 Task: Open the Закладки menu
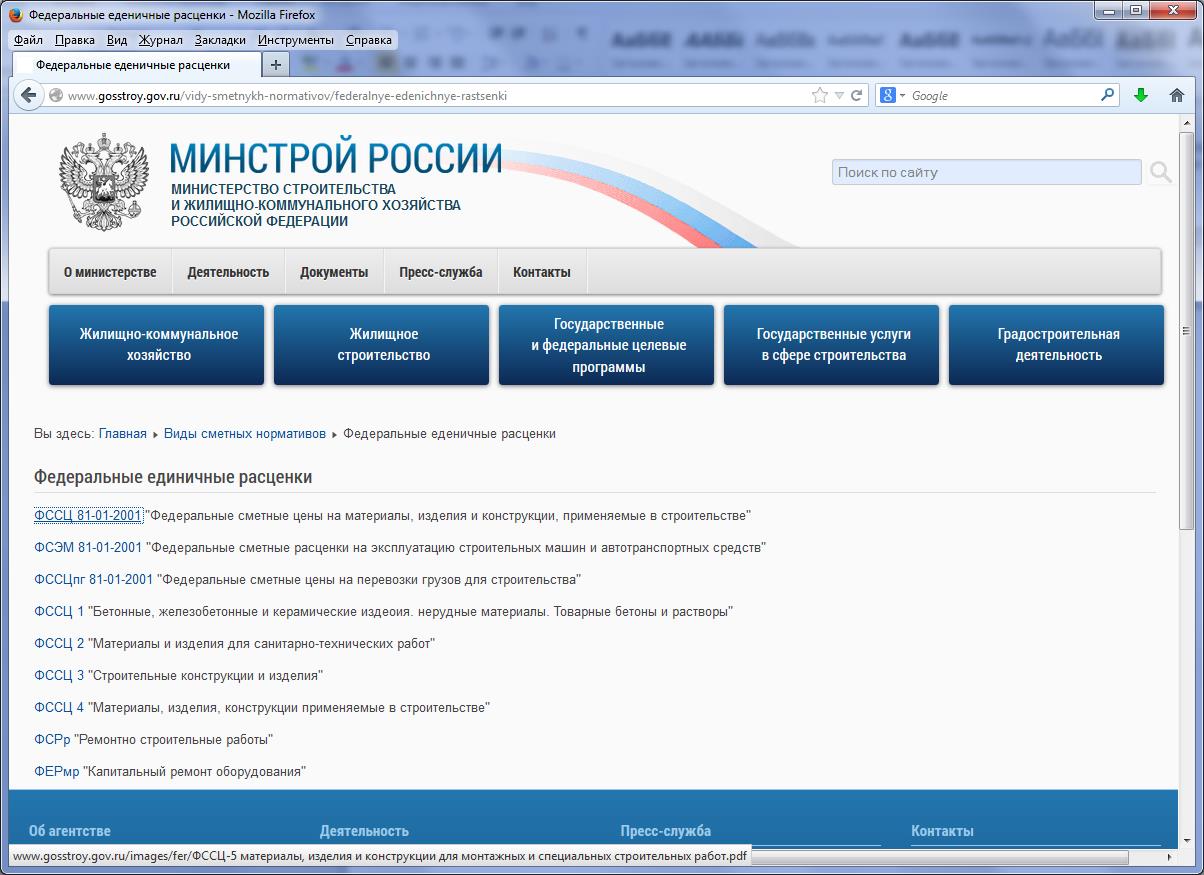220,40
